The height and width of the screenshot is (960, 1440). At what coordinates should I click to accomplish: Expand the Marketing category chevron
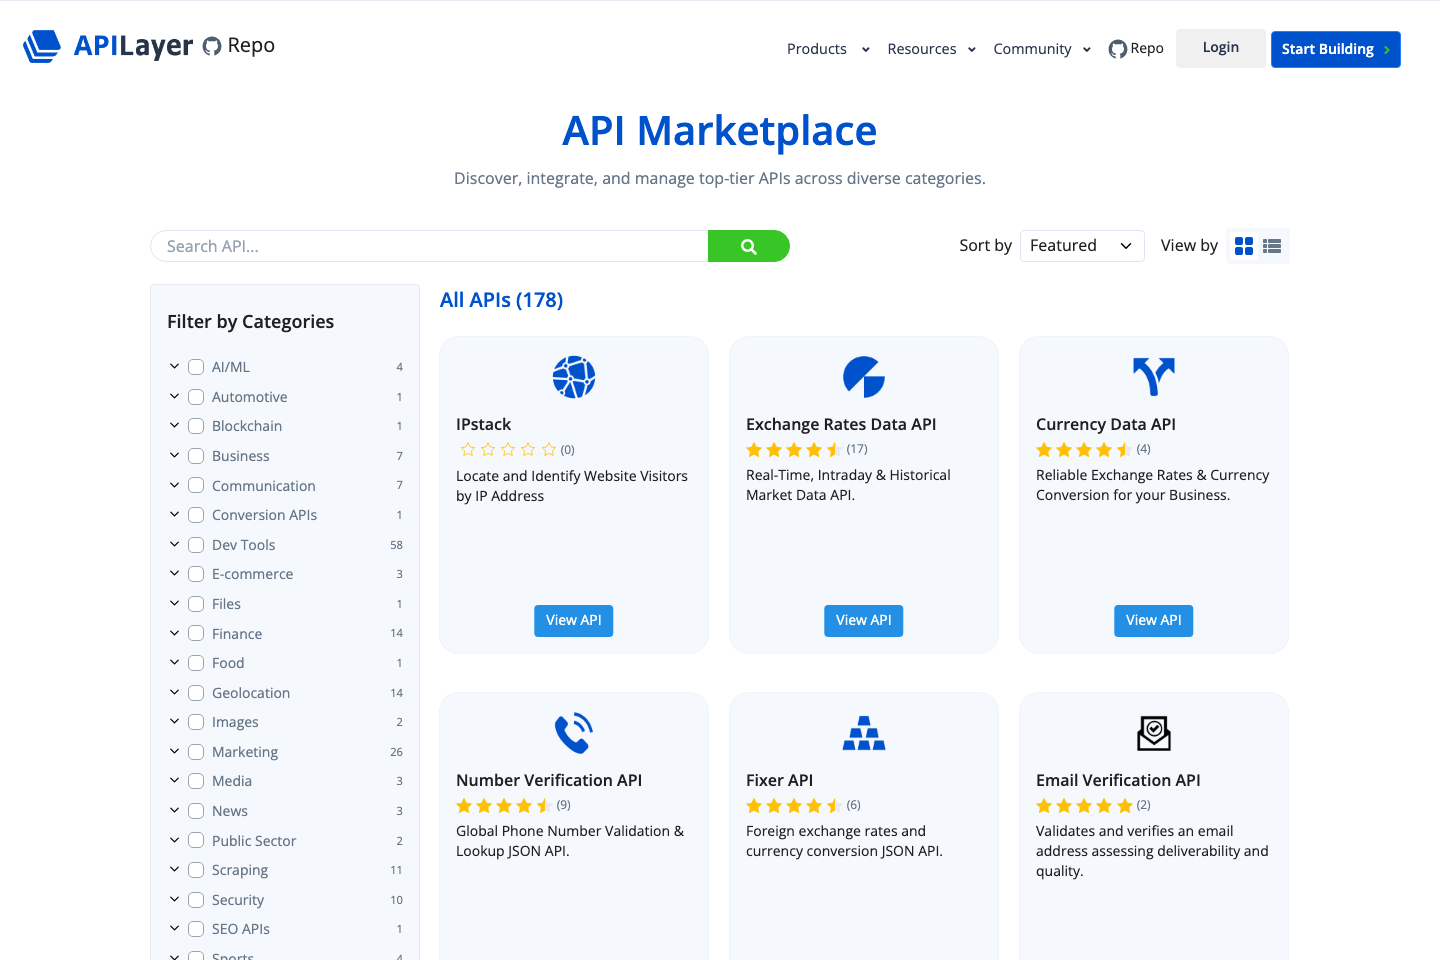174,751
